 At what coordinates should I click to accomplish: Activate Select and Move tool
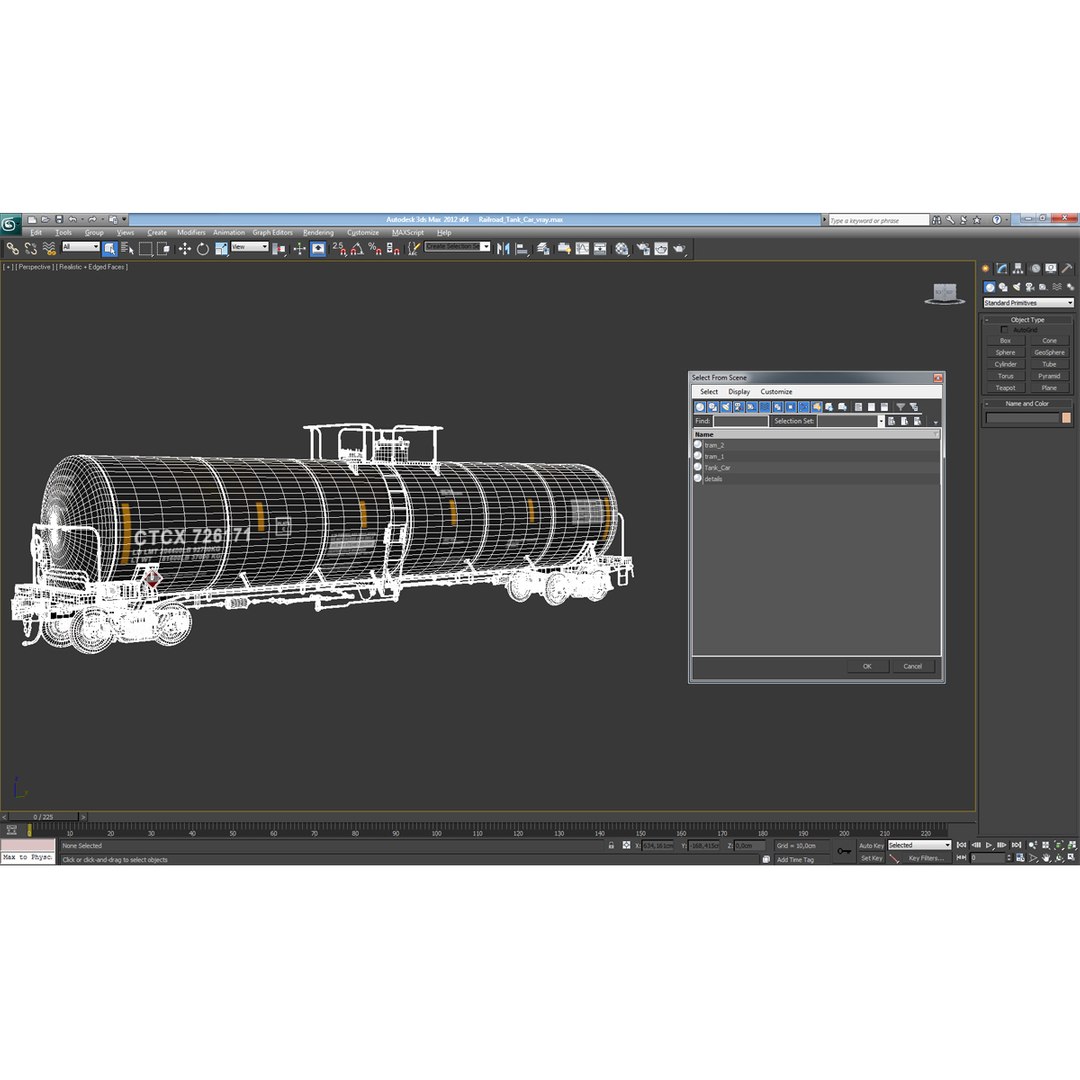[185, 249]
